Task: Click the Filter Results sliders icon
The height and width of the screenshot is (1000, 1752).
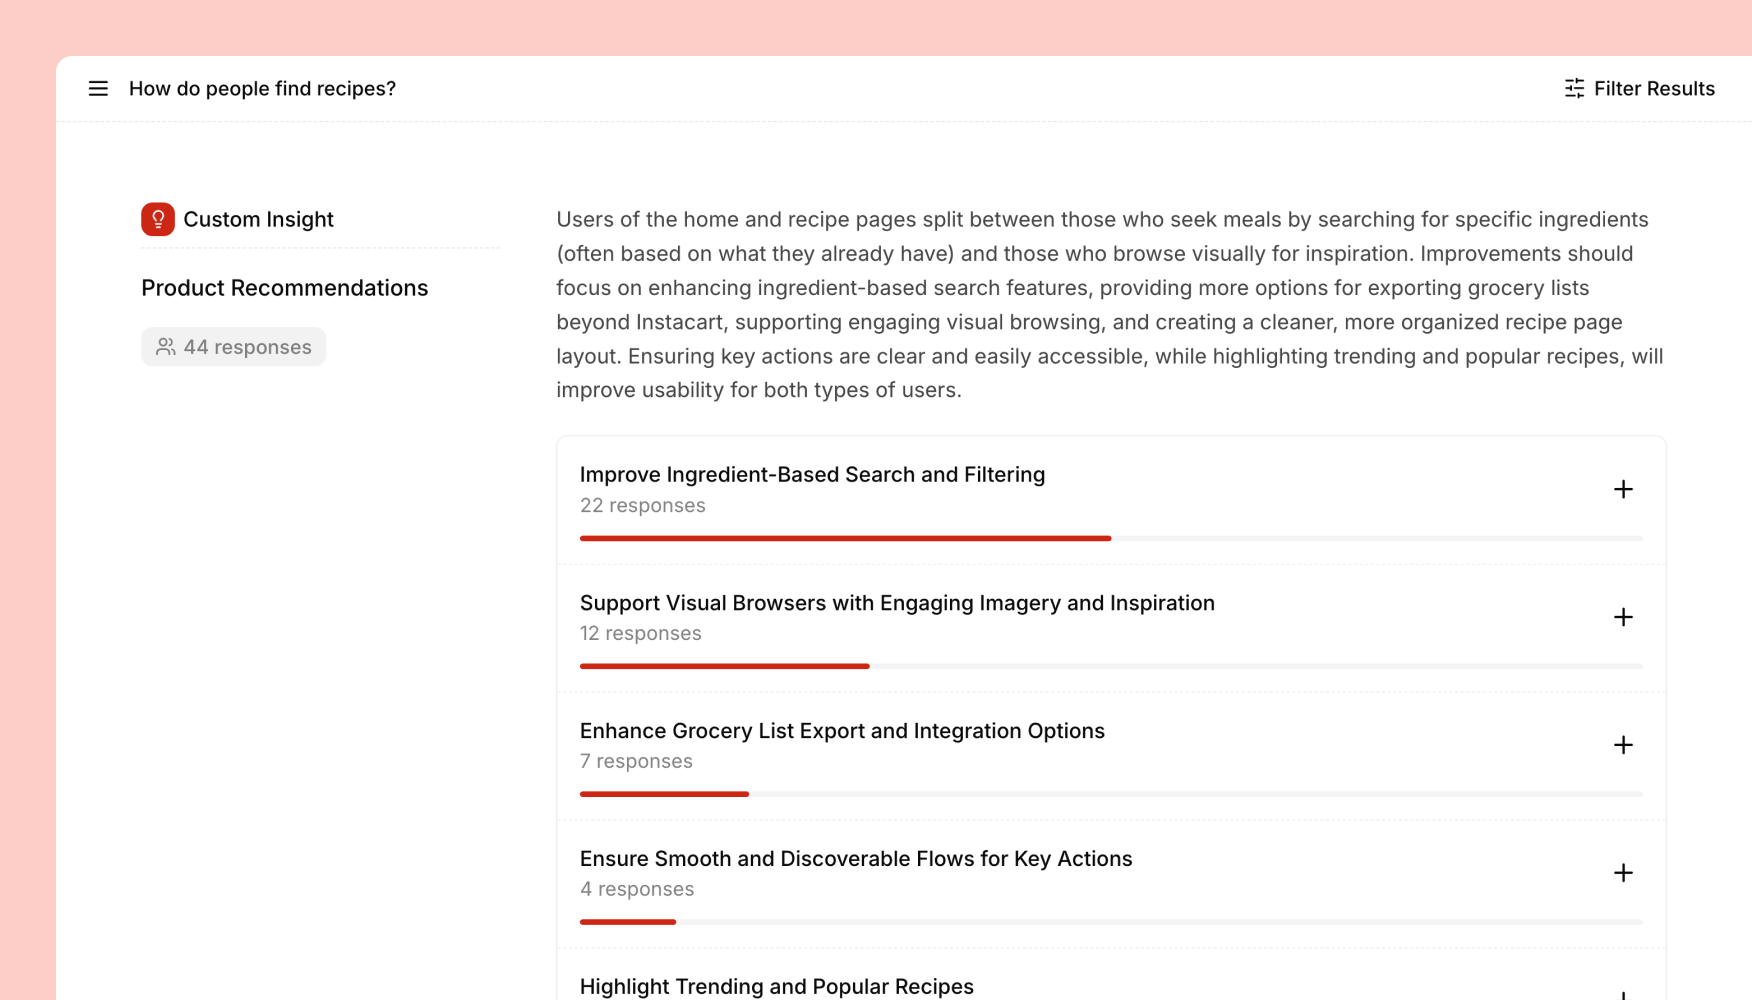Action: click(1573, 88)
